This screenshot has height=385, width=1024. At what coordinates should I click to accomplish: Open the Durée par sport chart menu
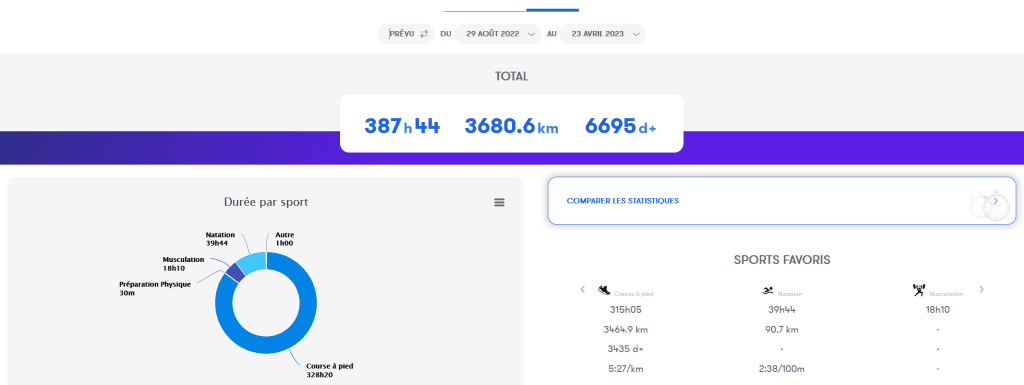coord(500,203)
